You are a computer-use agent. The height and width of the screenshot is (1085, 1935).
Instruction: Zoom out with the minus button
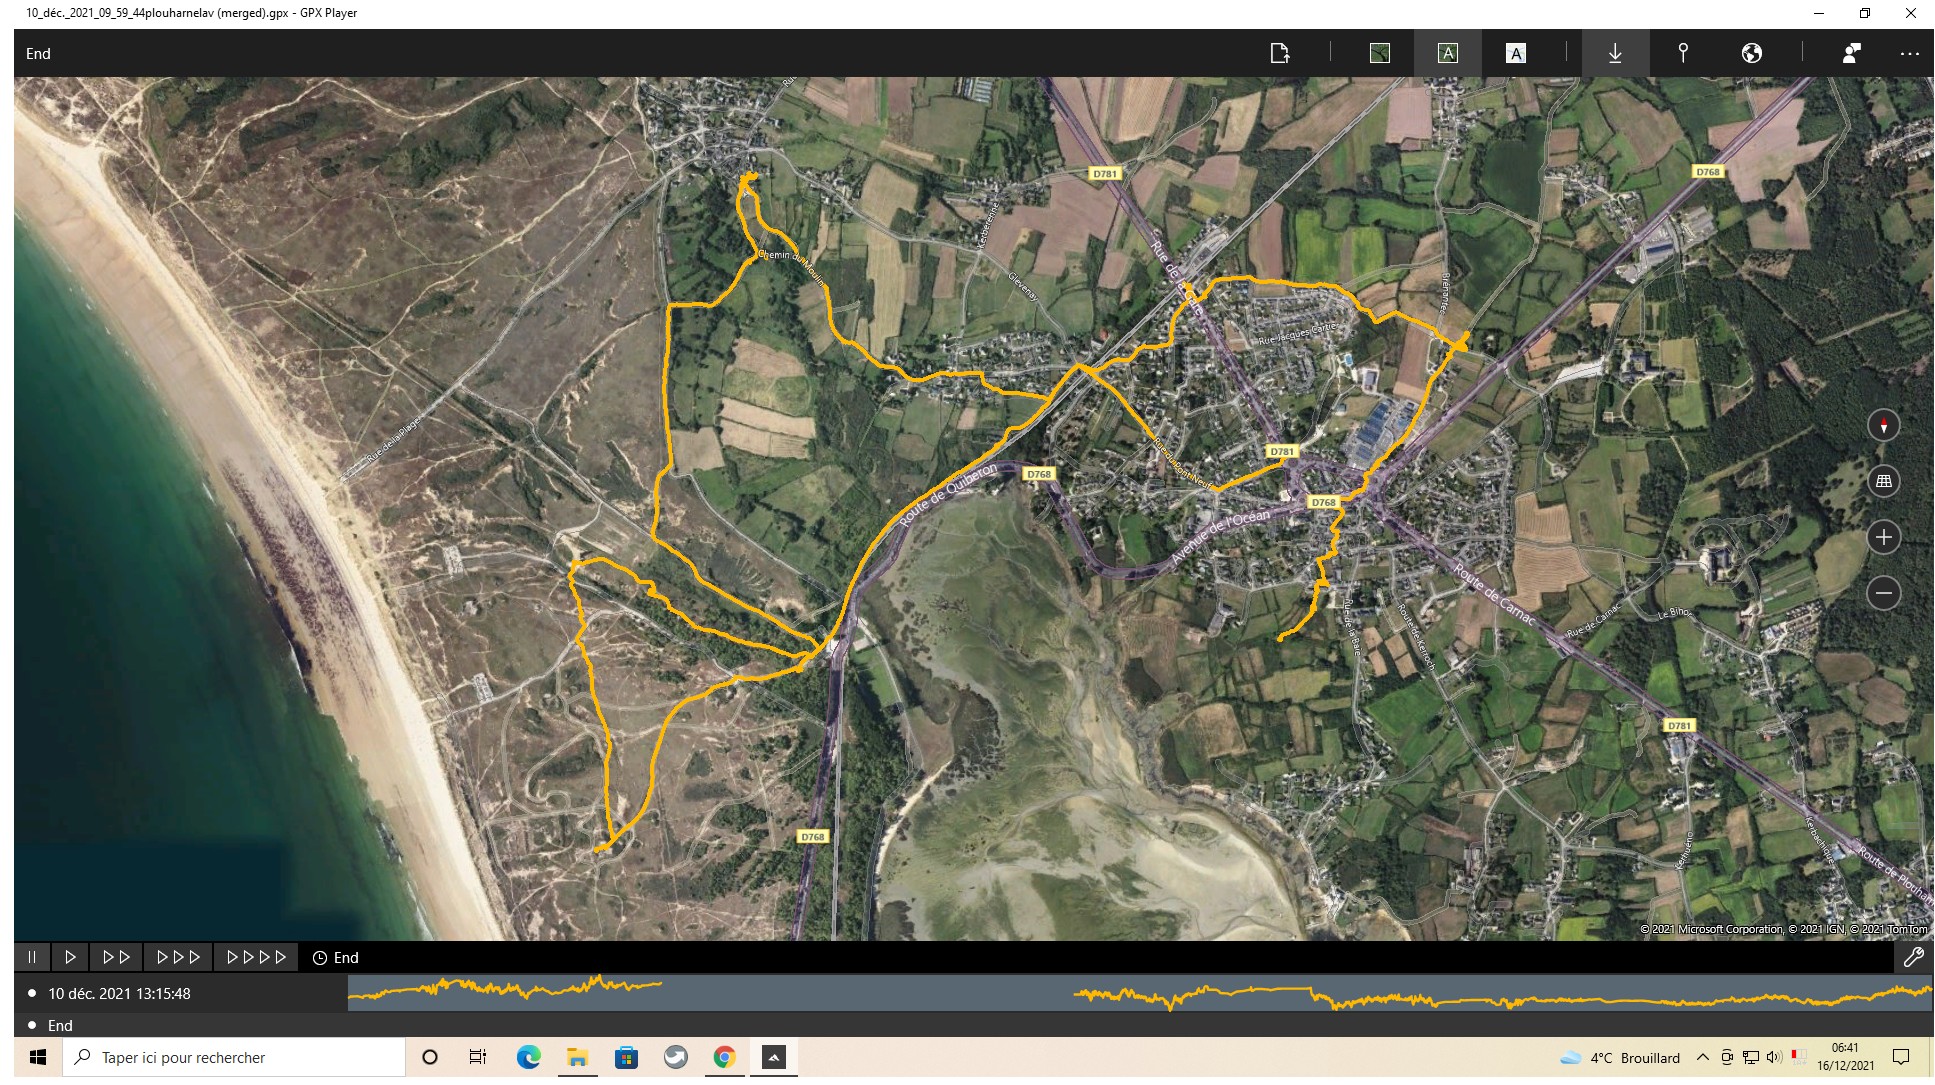coord(1883,594)
